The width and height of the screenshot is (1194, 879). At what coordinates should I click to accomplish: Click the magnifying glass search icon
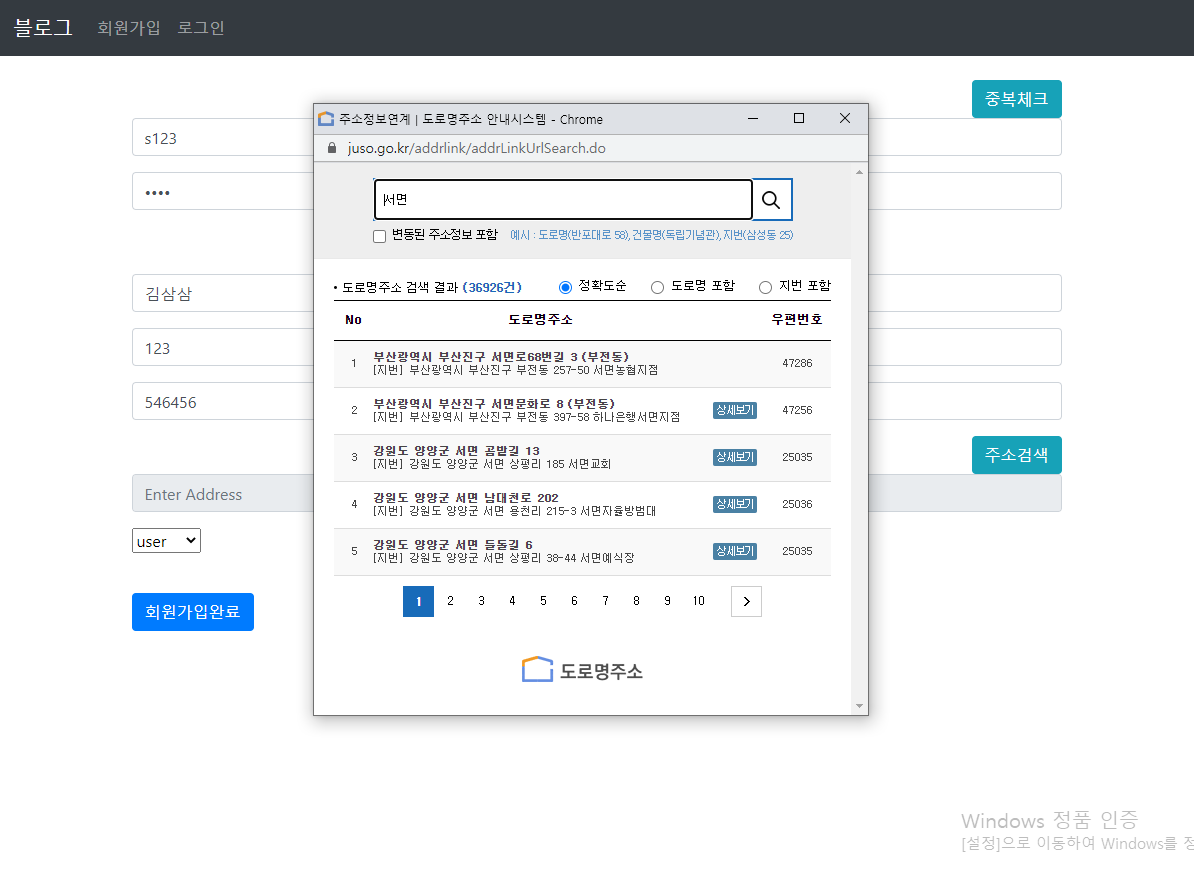771,199
